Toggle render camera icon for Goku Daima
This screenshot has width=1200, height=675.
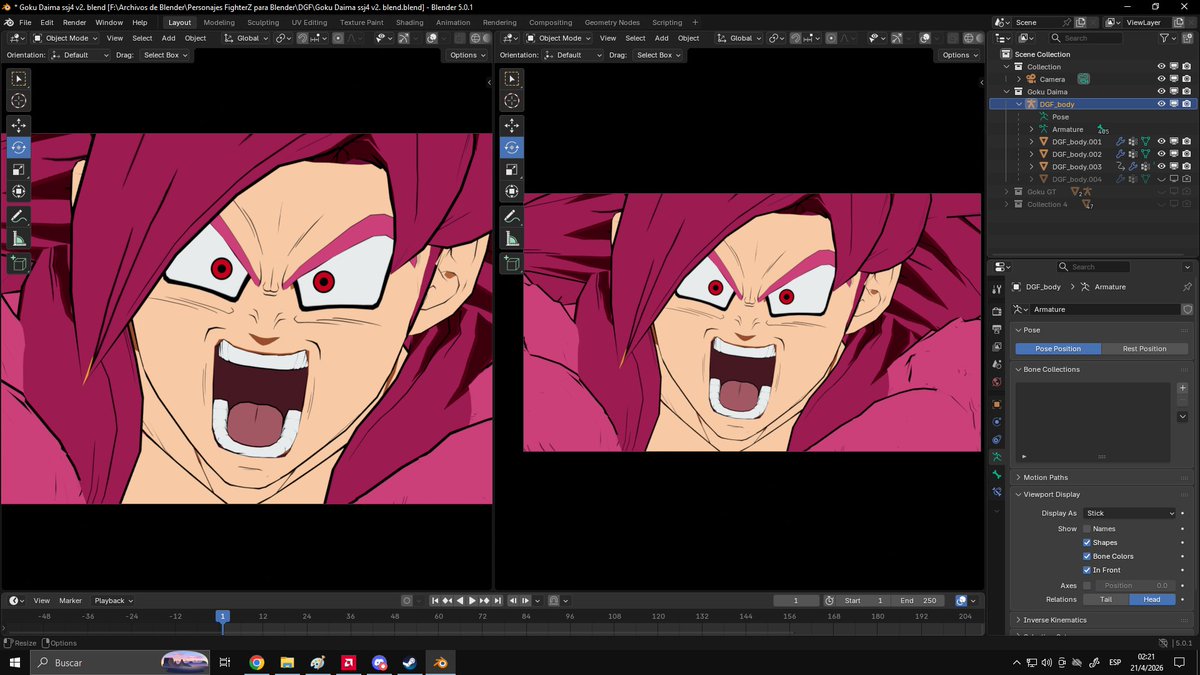[x=1186, y=92]
